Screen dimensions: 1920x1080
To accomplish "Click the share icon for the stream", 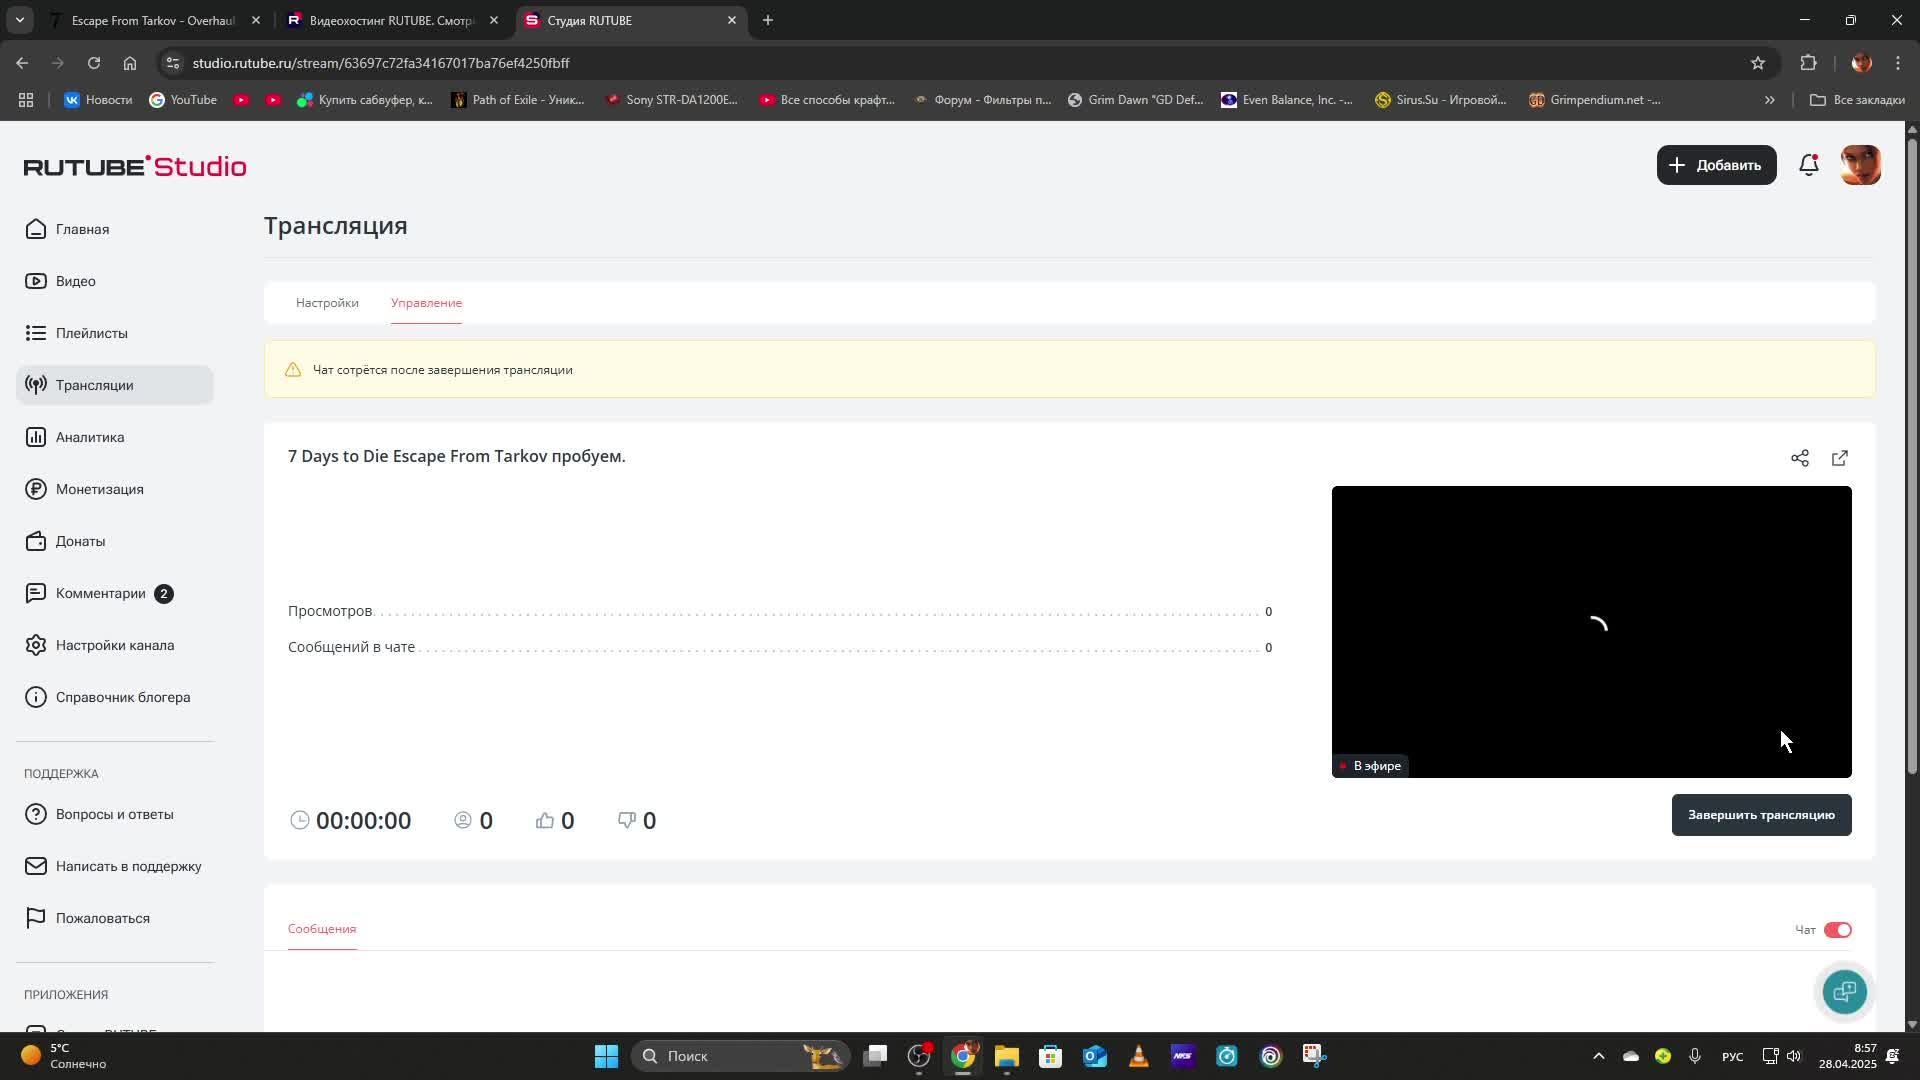I will pos(1799,458).
